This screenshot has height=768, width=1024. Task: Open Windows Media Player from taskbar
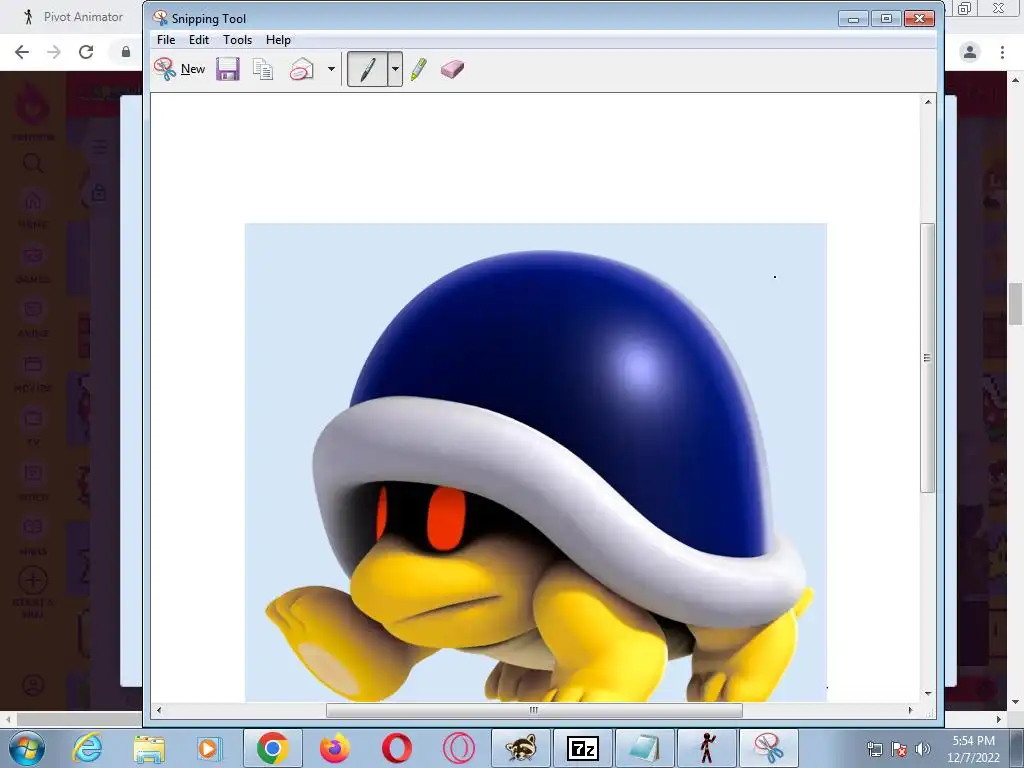208,748
